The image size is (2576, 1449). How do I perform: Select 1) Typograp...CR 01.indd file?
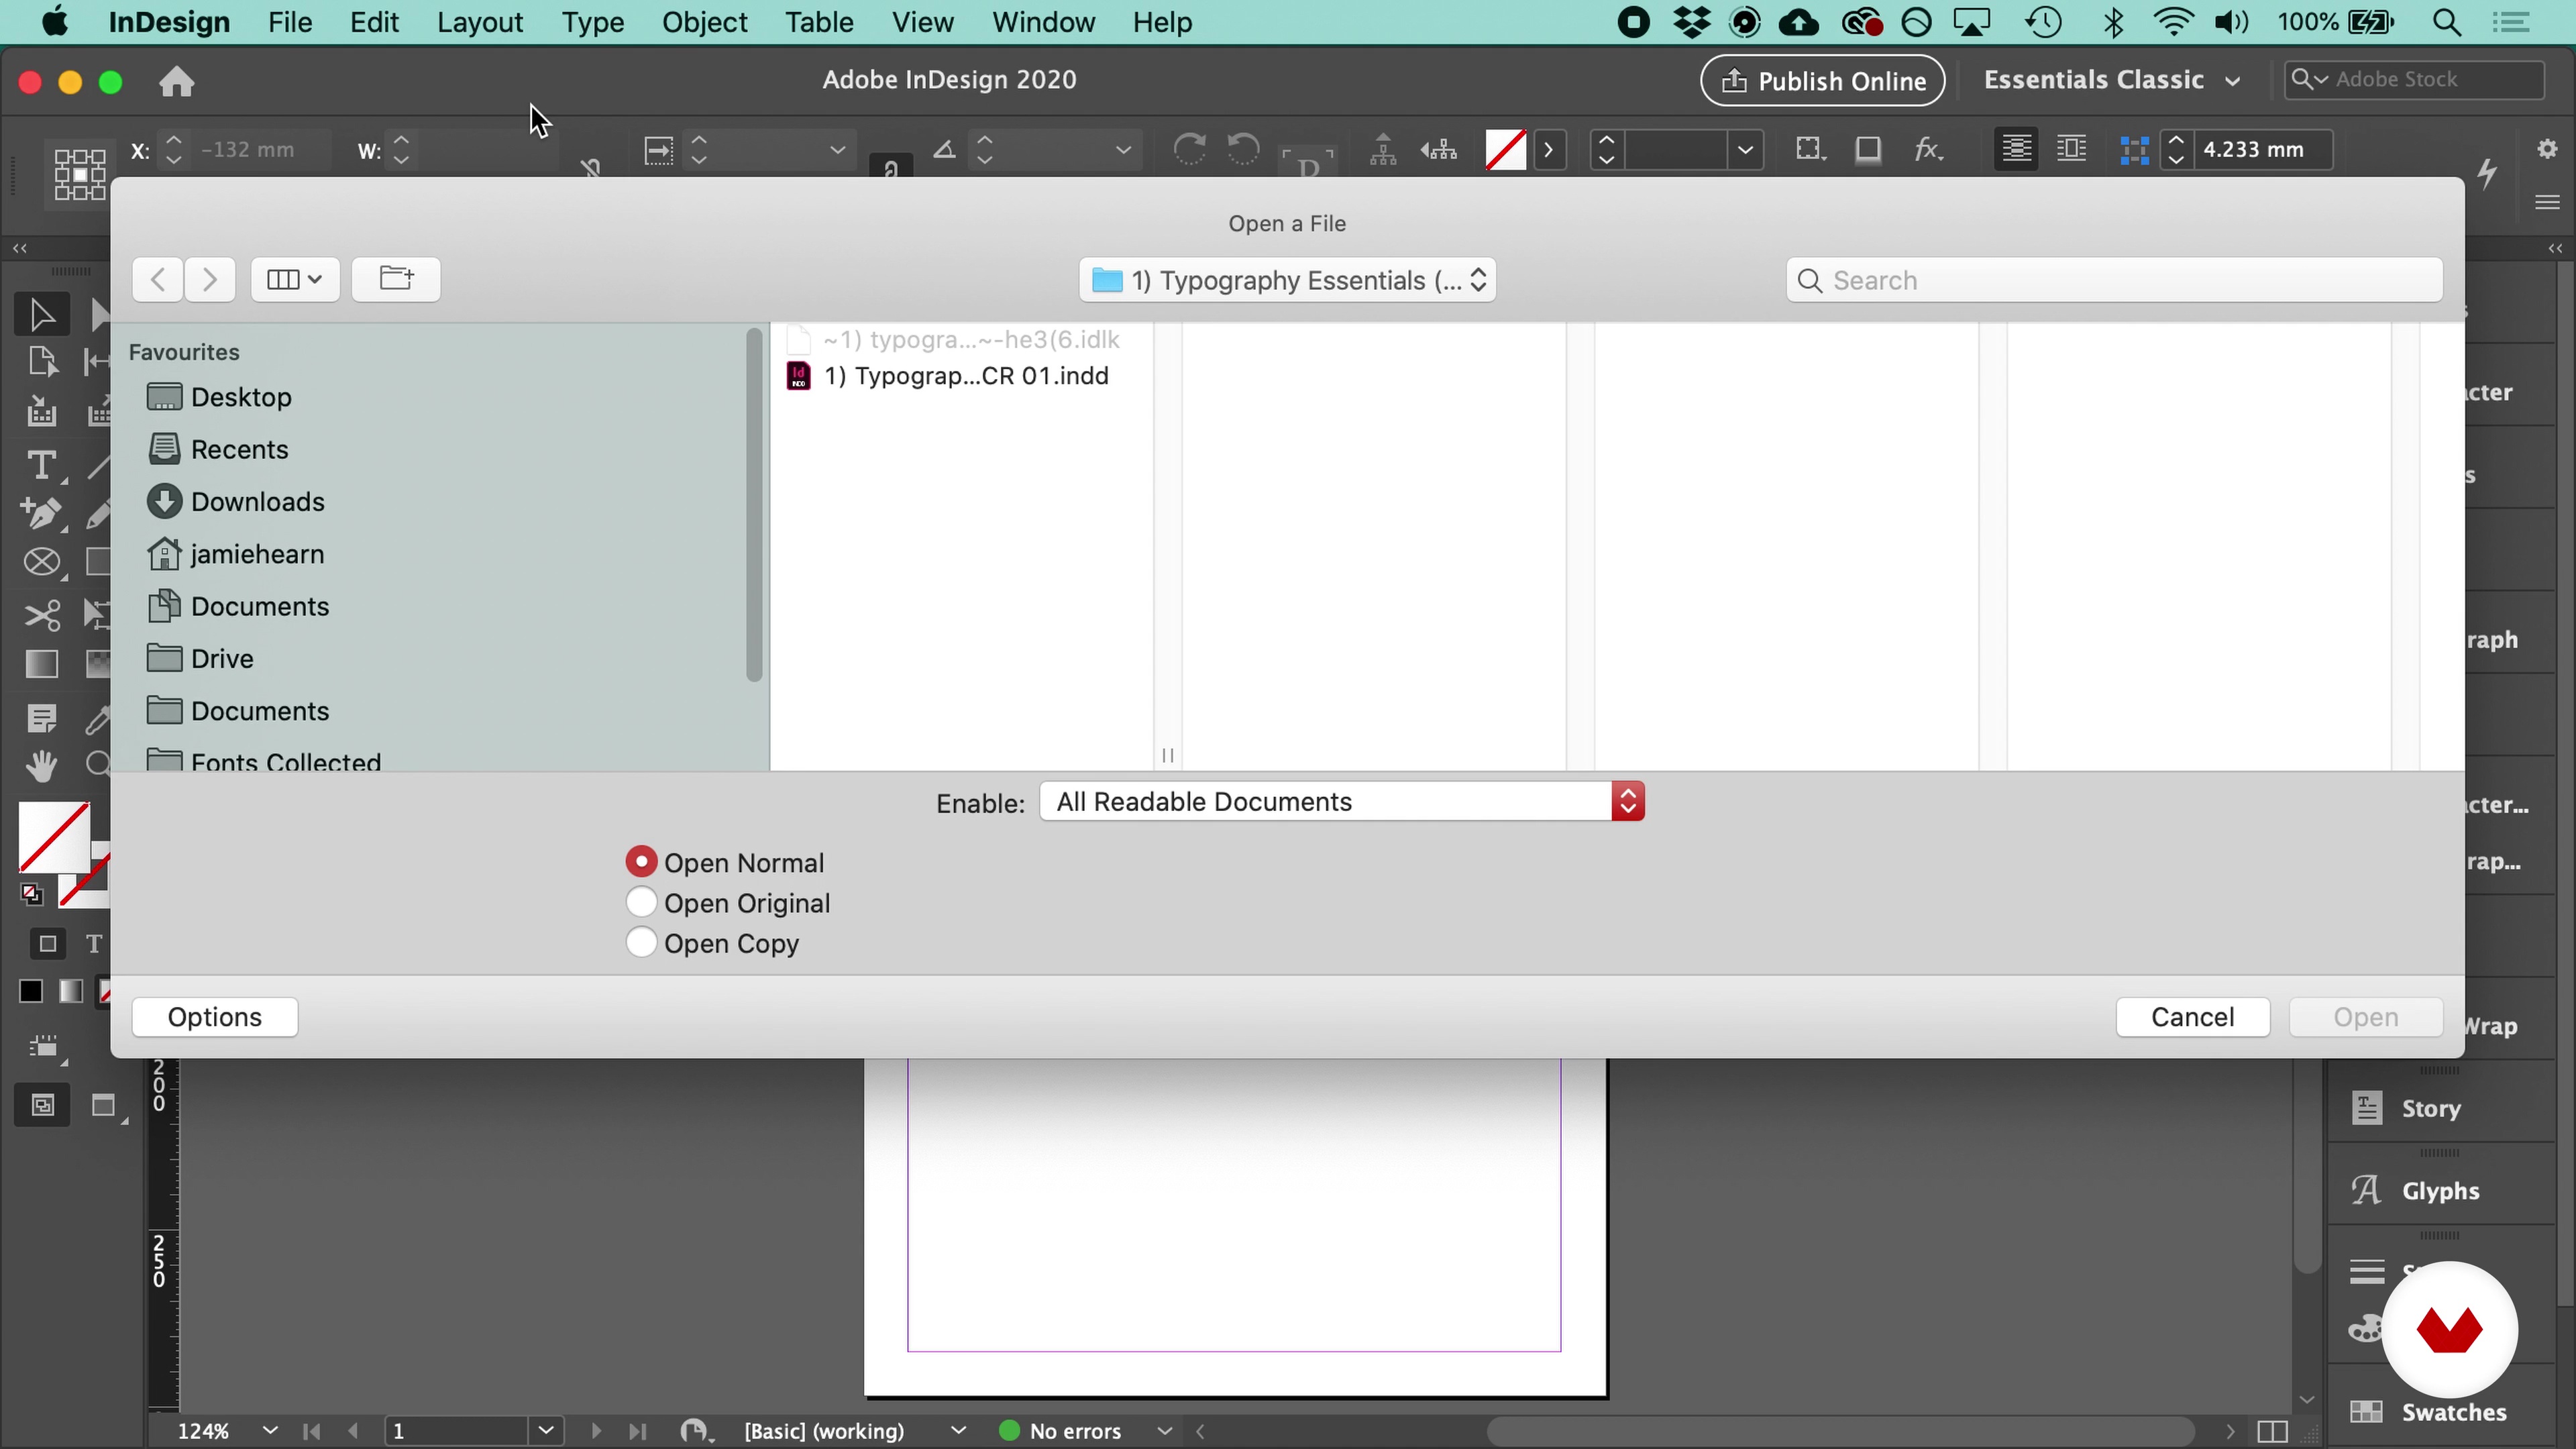[948, 376]
